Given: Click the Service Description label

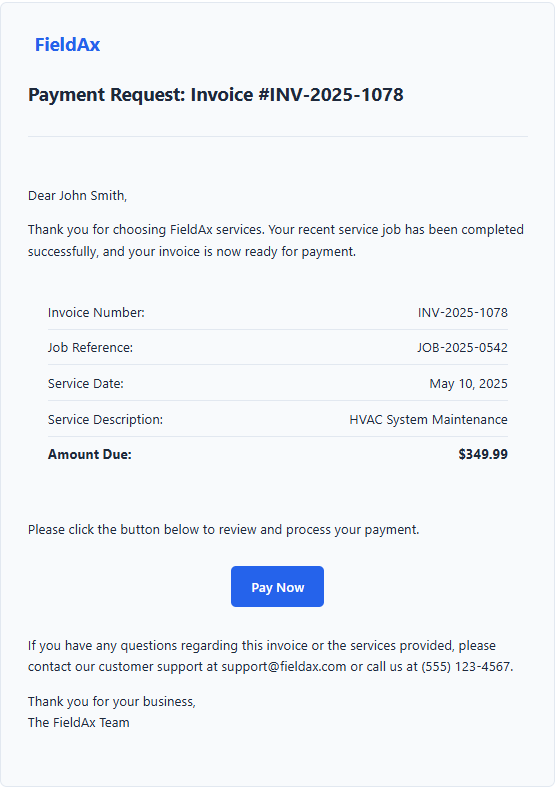Looking at the screenshot, I should 106,420.
